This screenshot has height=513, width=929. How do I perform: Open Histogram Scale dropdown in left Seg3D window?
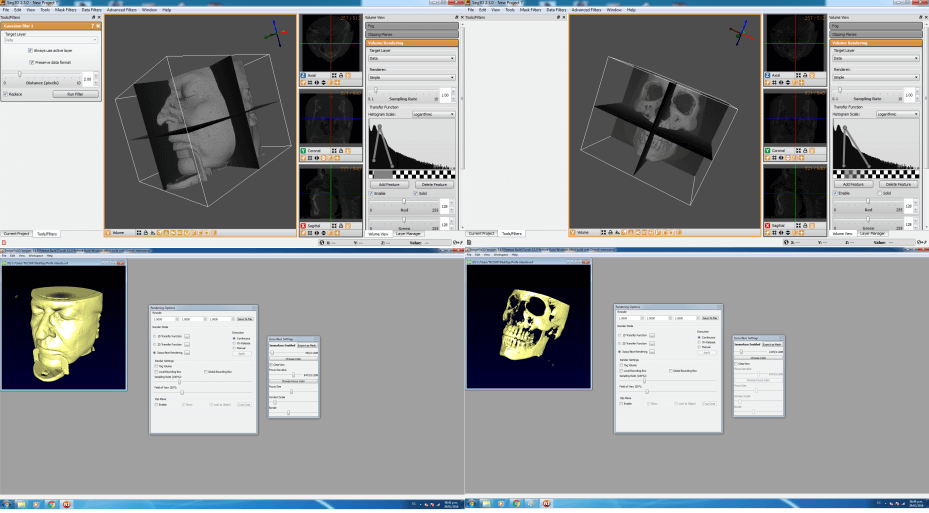(x=434, y=114)
